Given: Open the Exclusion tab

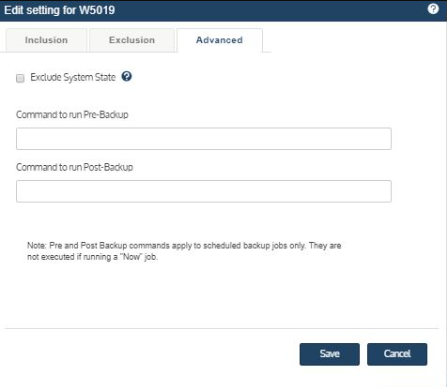Looking at the screenshot, I should [132, 40].
